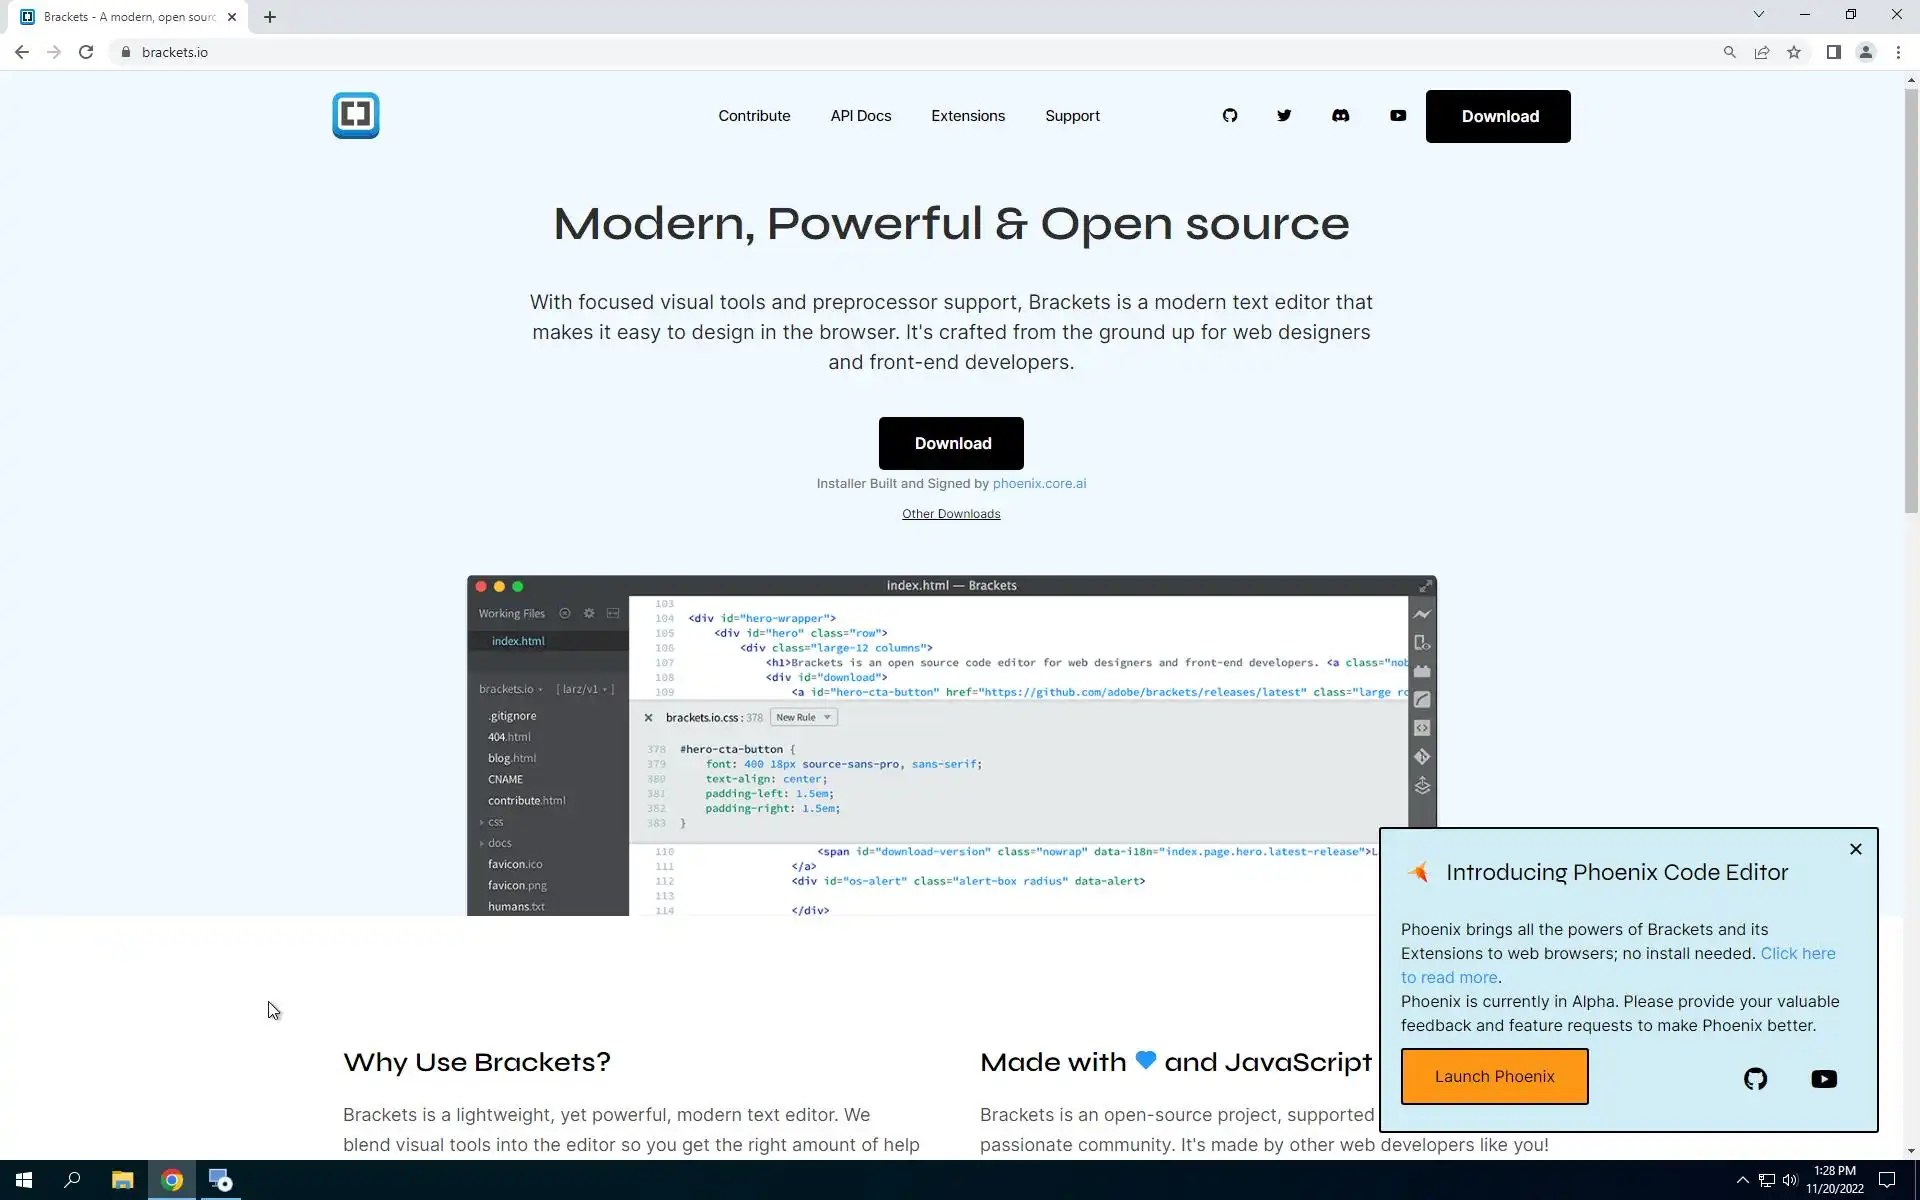Bookmark this page with star icon

(1794, 52)
